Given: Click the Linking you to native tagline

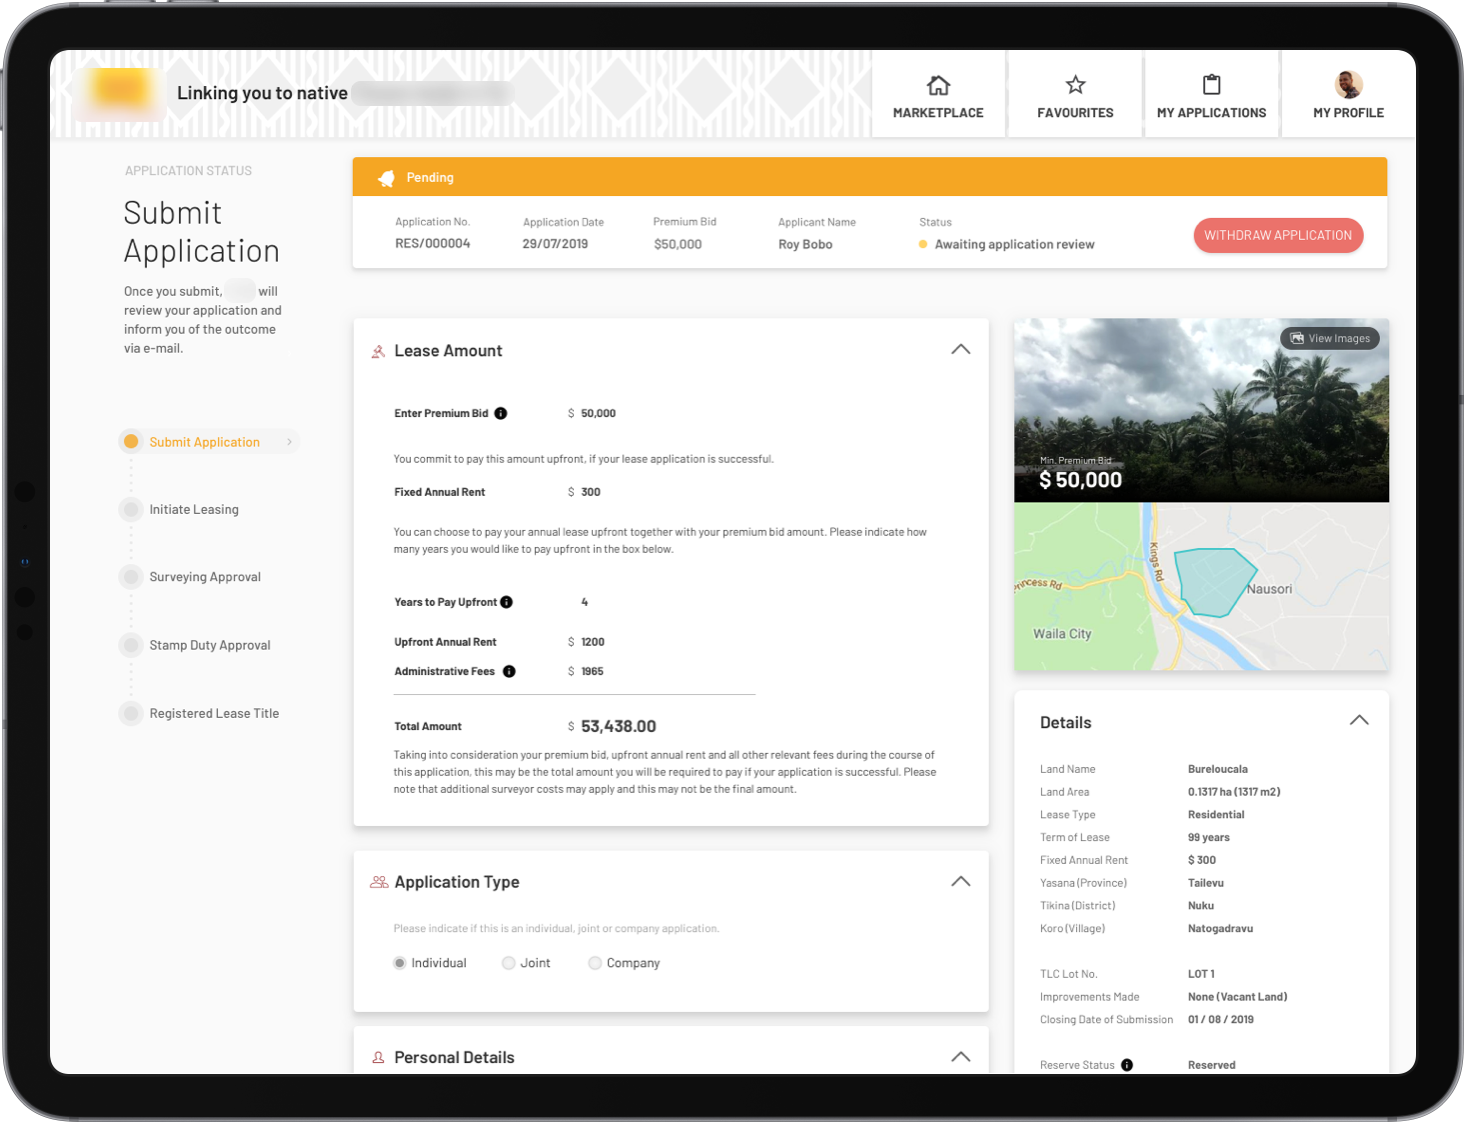Looking at the screenshot, I should 262,93.
